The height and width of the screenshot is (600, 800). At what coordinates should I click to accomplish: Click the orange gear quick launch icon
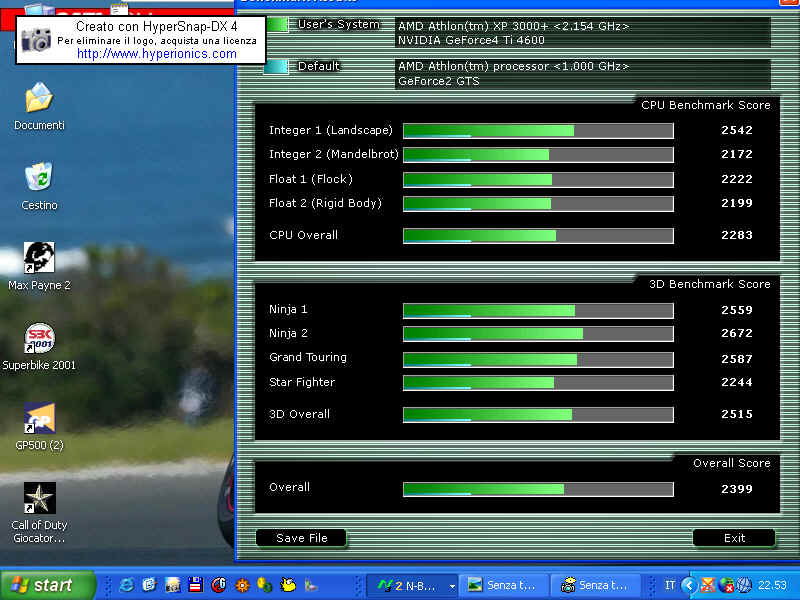coord(242,585)
